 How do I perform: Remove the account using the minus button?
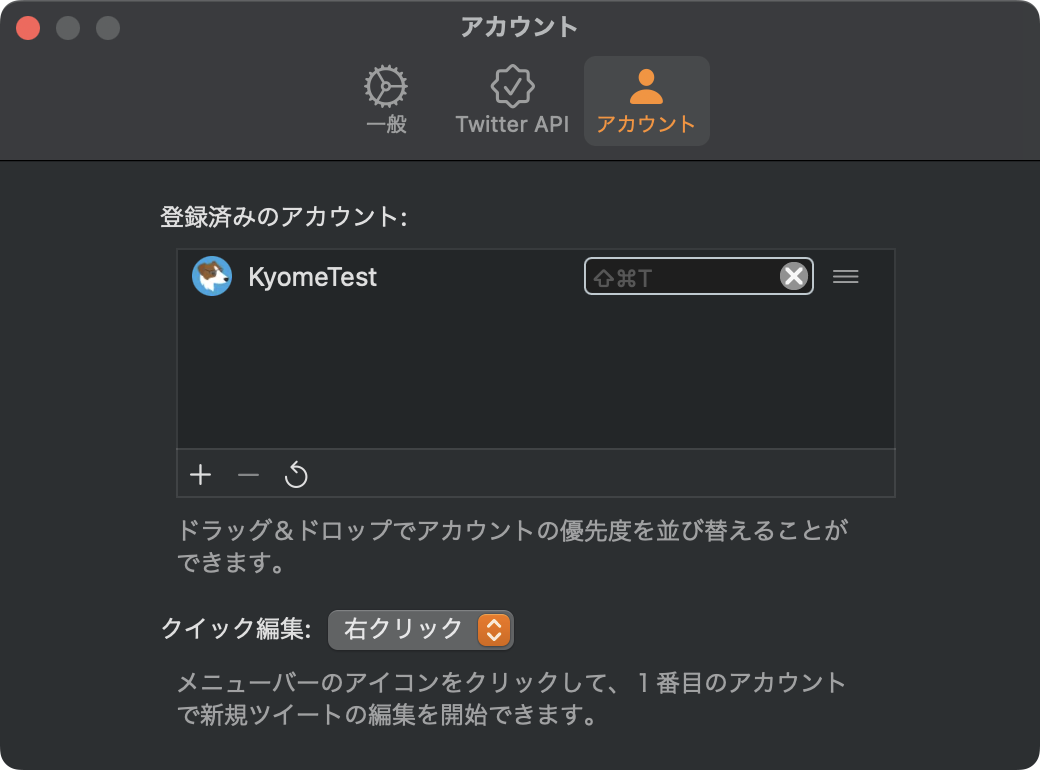click(x=248, y=475)
